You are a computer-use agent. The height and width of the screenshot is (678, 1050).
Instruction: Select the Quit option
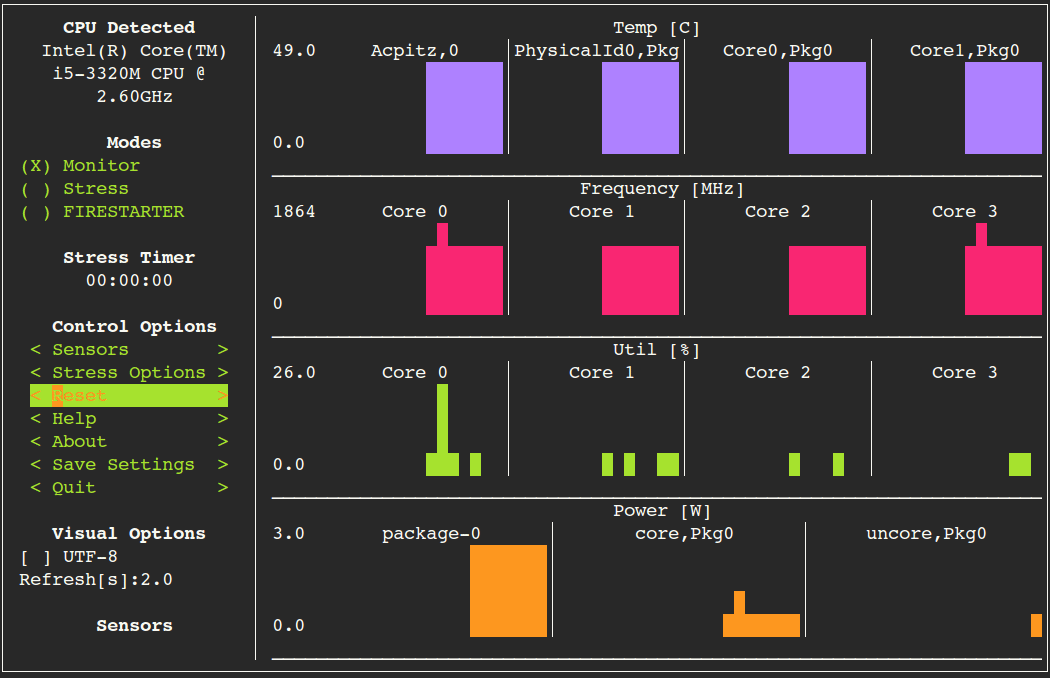coord(76,487)
